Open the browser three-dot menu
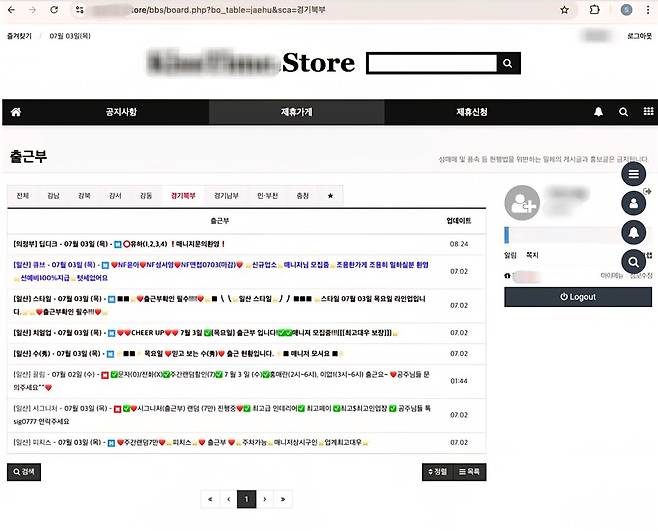The height and width of the screenshot is (531, 658). tap(648, 10)
